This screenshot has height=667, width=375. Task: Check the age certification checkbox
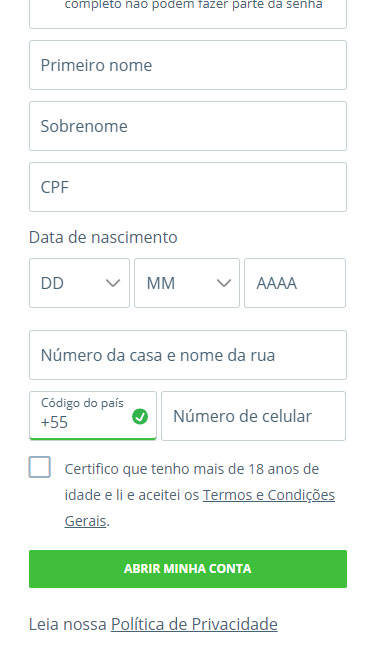coord(40,467)
